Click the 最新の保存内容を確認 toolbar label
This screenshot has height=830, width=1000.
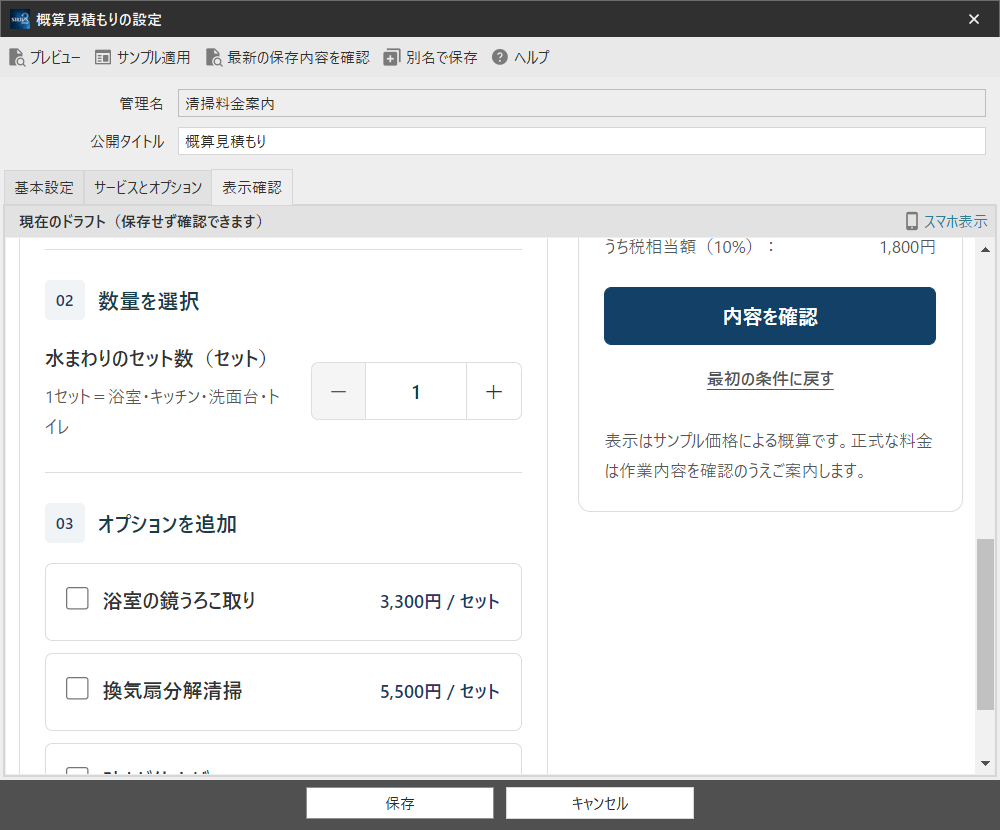click(298, 57)
